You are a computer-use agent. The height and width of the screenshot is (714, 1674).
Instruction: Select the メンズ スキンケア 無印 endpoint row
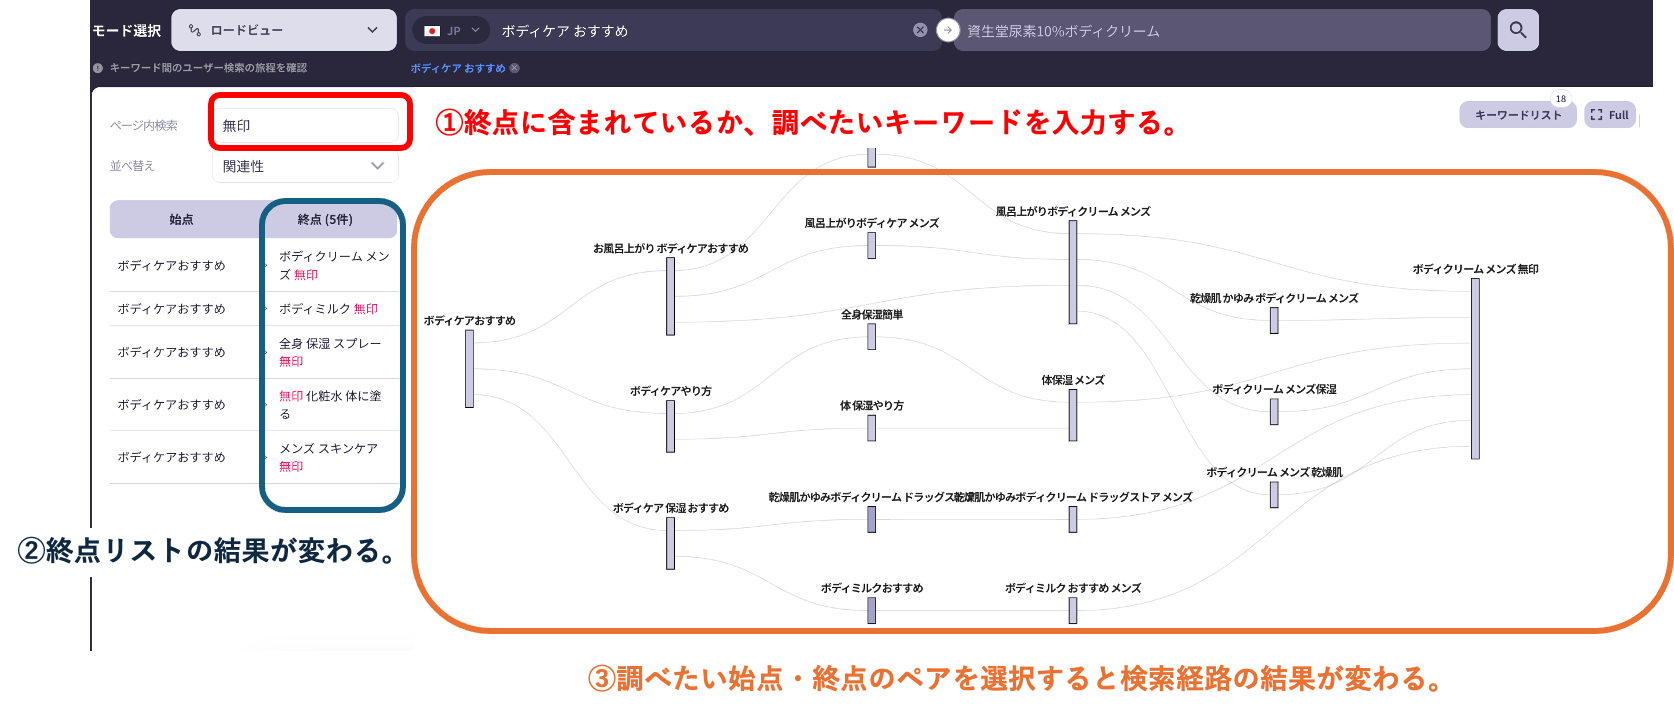point(328,457)
